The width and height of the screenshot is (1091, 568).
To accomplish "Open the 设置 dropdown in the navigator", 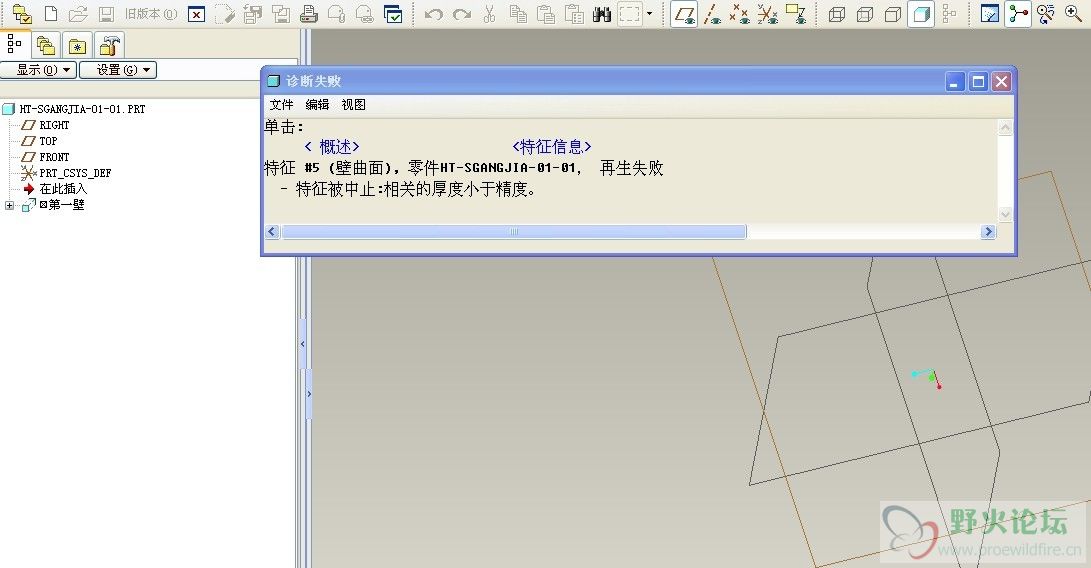I will click(x=118, y=70).
